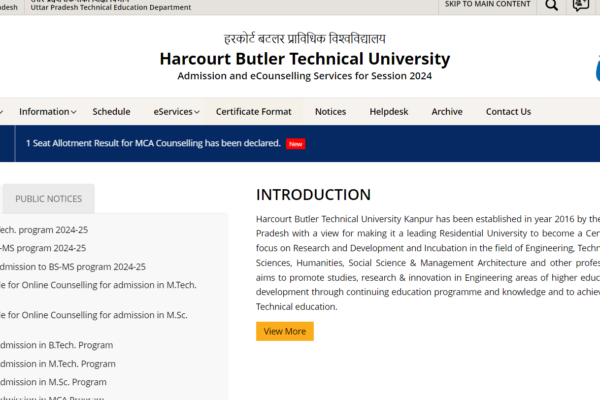The height and width of the screenshot is (400, 600).
Task: Click the screen reader access icon
Action: point(580,5)
